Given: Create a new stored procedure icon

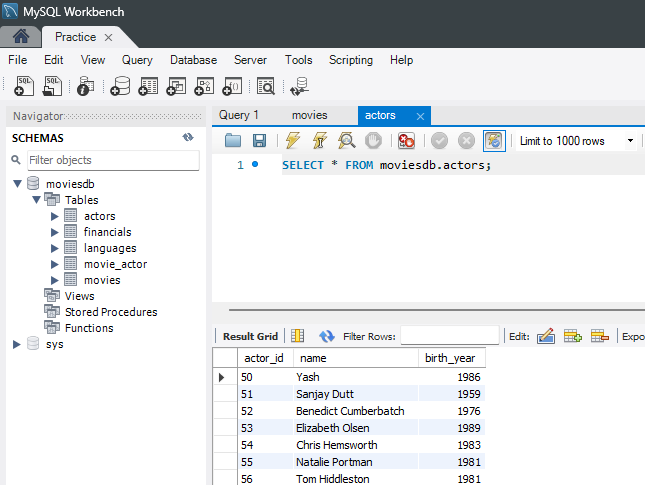Looking at the screenshot, I should (204, 86).
